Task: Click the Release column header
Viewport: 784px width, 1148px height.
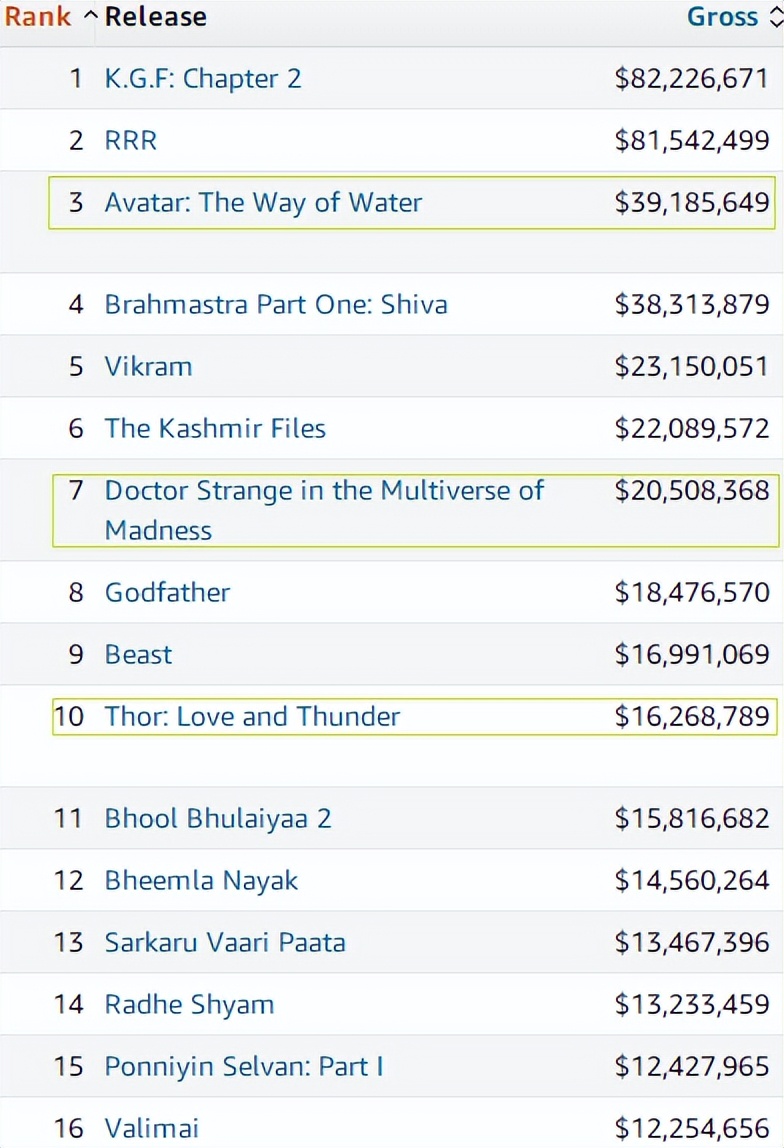Action: pos(155,17)
